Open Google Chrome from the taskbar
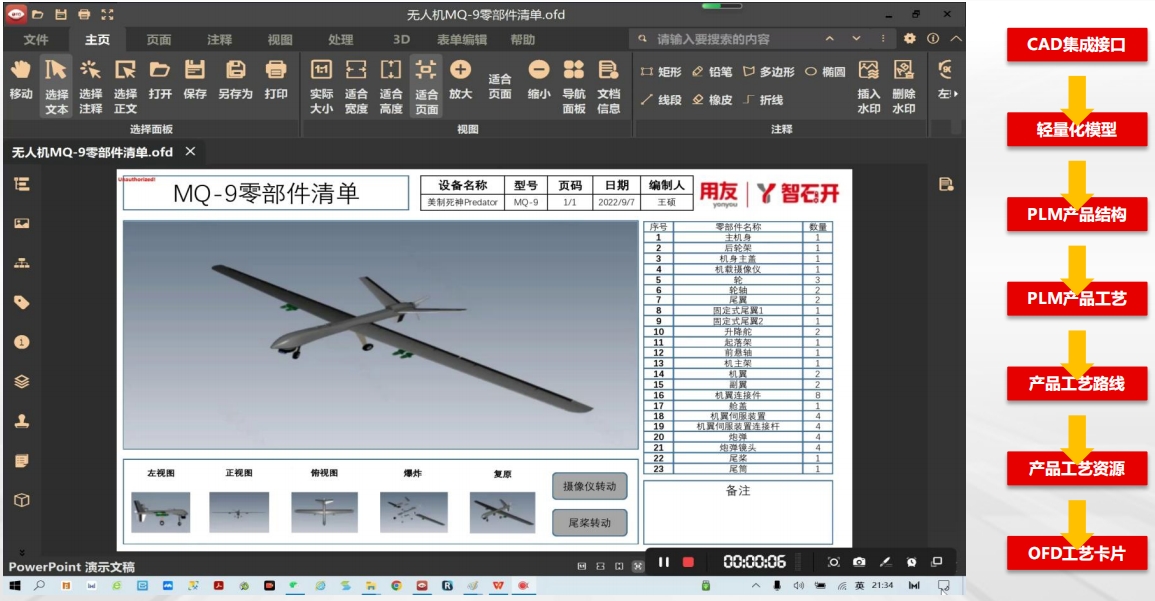Screen dimensions: 1155x601 [x=396, y=586]
